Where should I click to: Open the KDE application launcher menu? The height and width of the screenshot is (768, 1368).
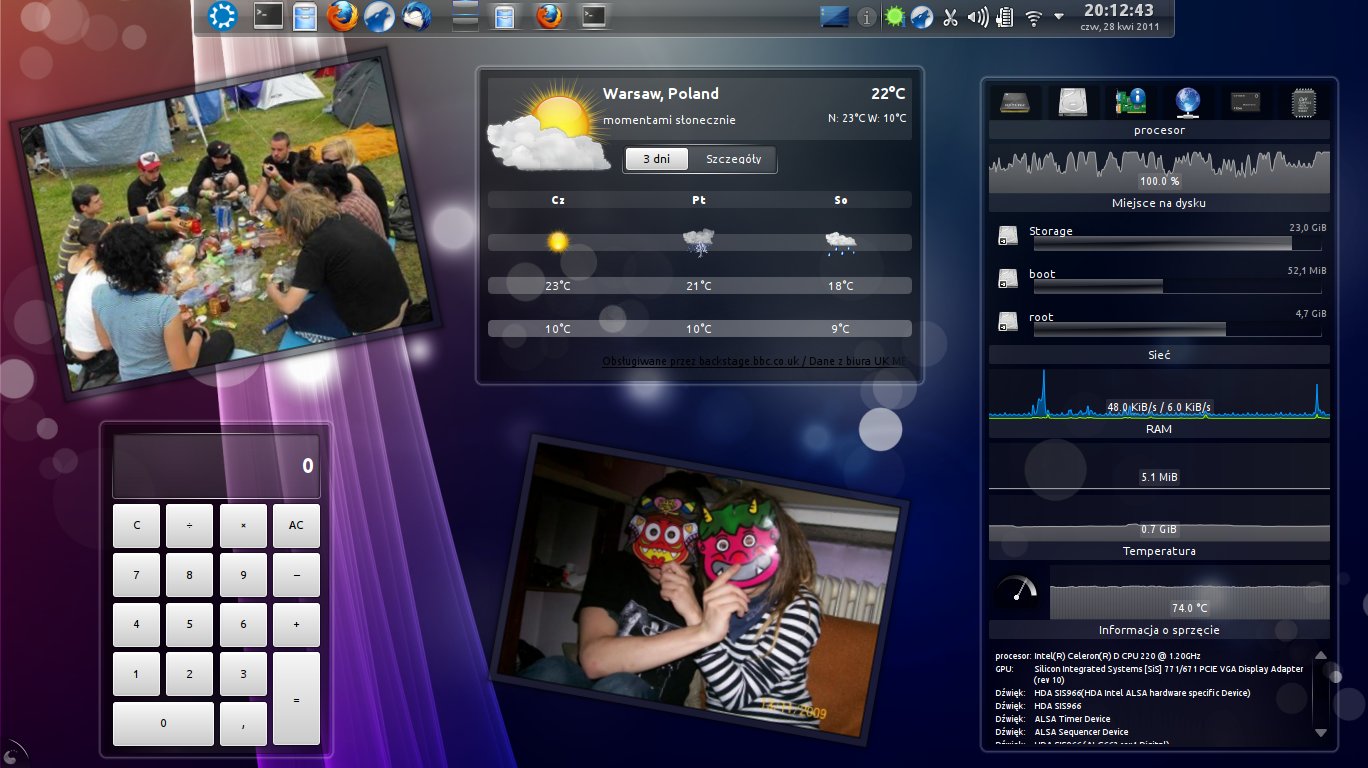[x=222, y=16]
